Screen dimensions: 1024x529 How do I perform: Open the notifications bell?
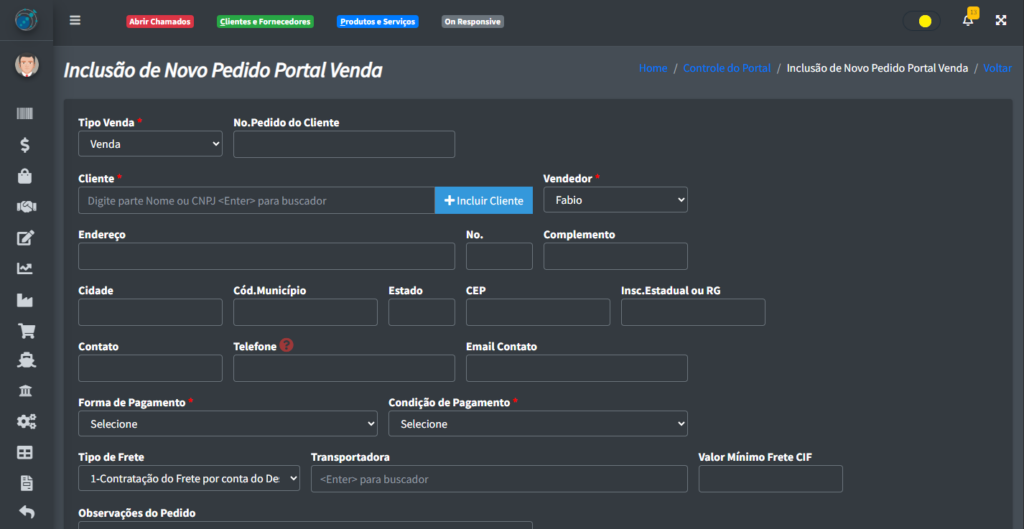point(967,20)
